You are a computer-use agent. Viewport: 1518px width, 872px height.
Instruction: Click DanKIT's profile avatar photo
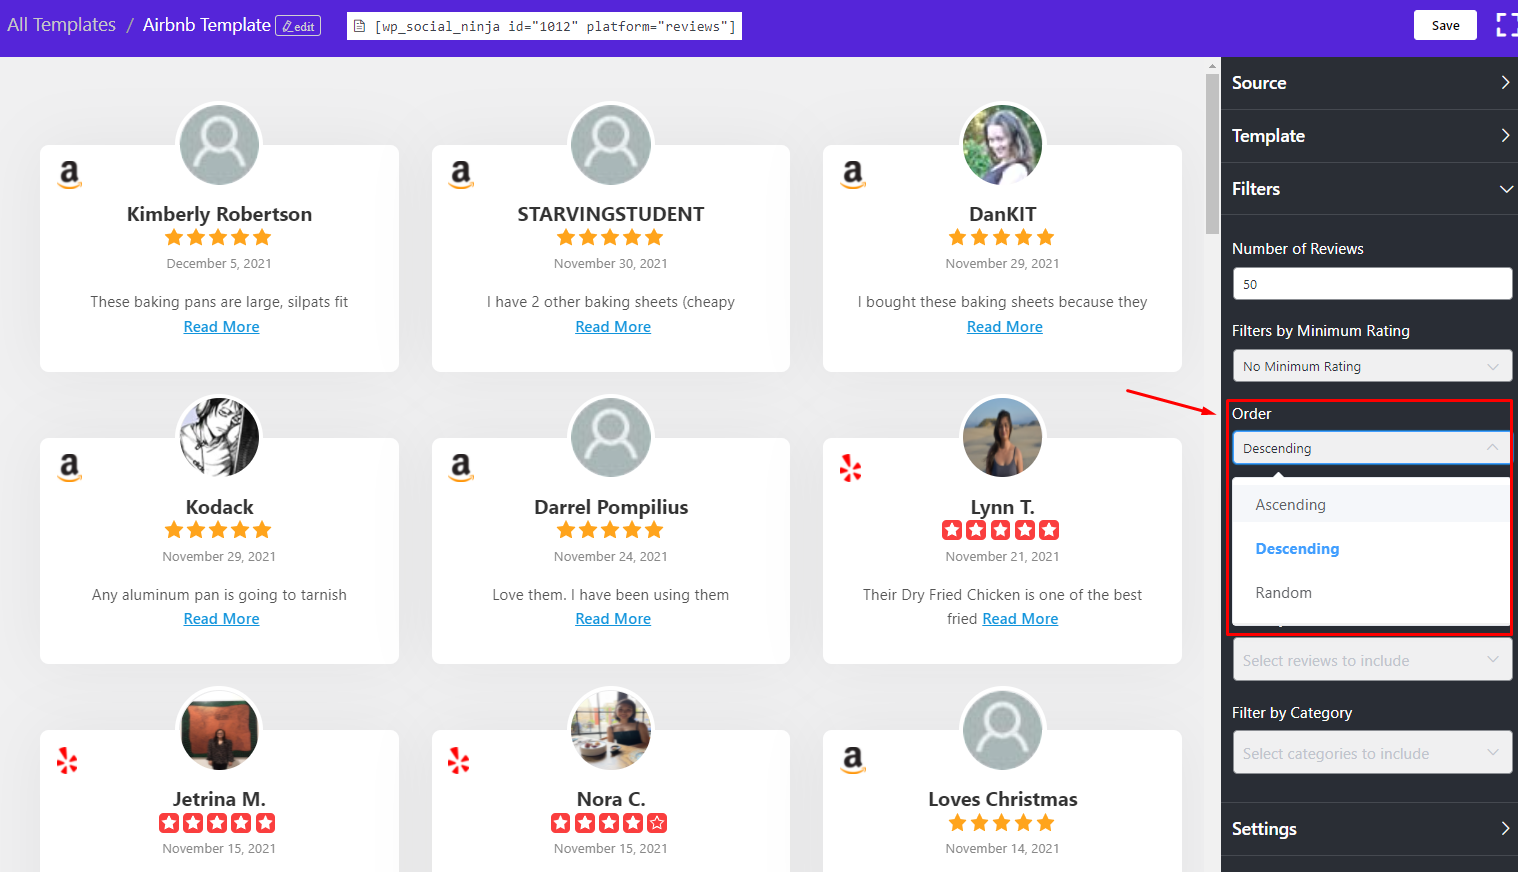click(1002, 145)
